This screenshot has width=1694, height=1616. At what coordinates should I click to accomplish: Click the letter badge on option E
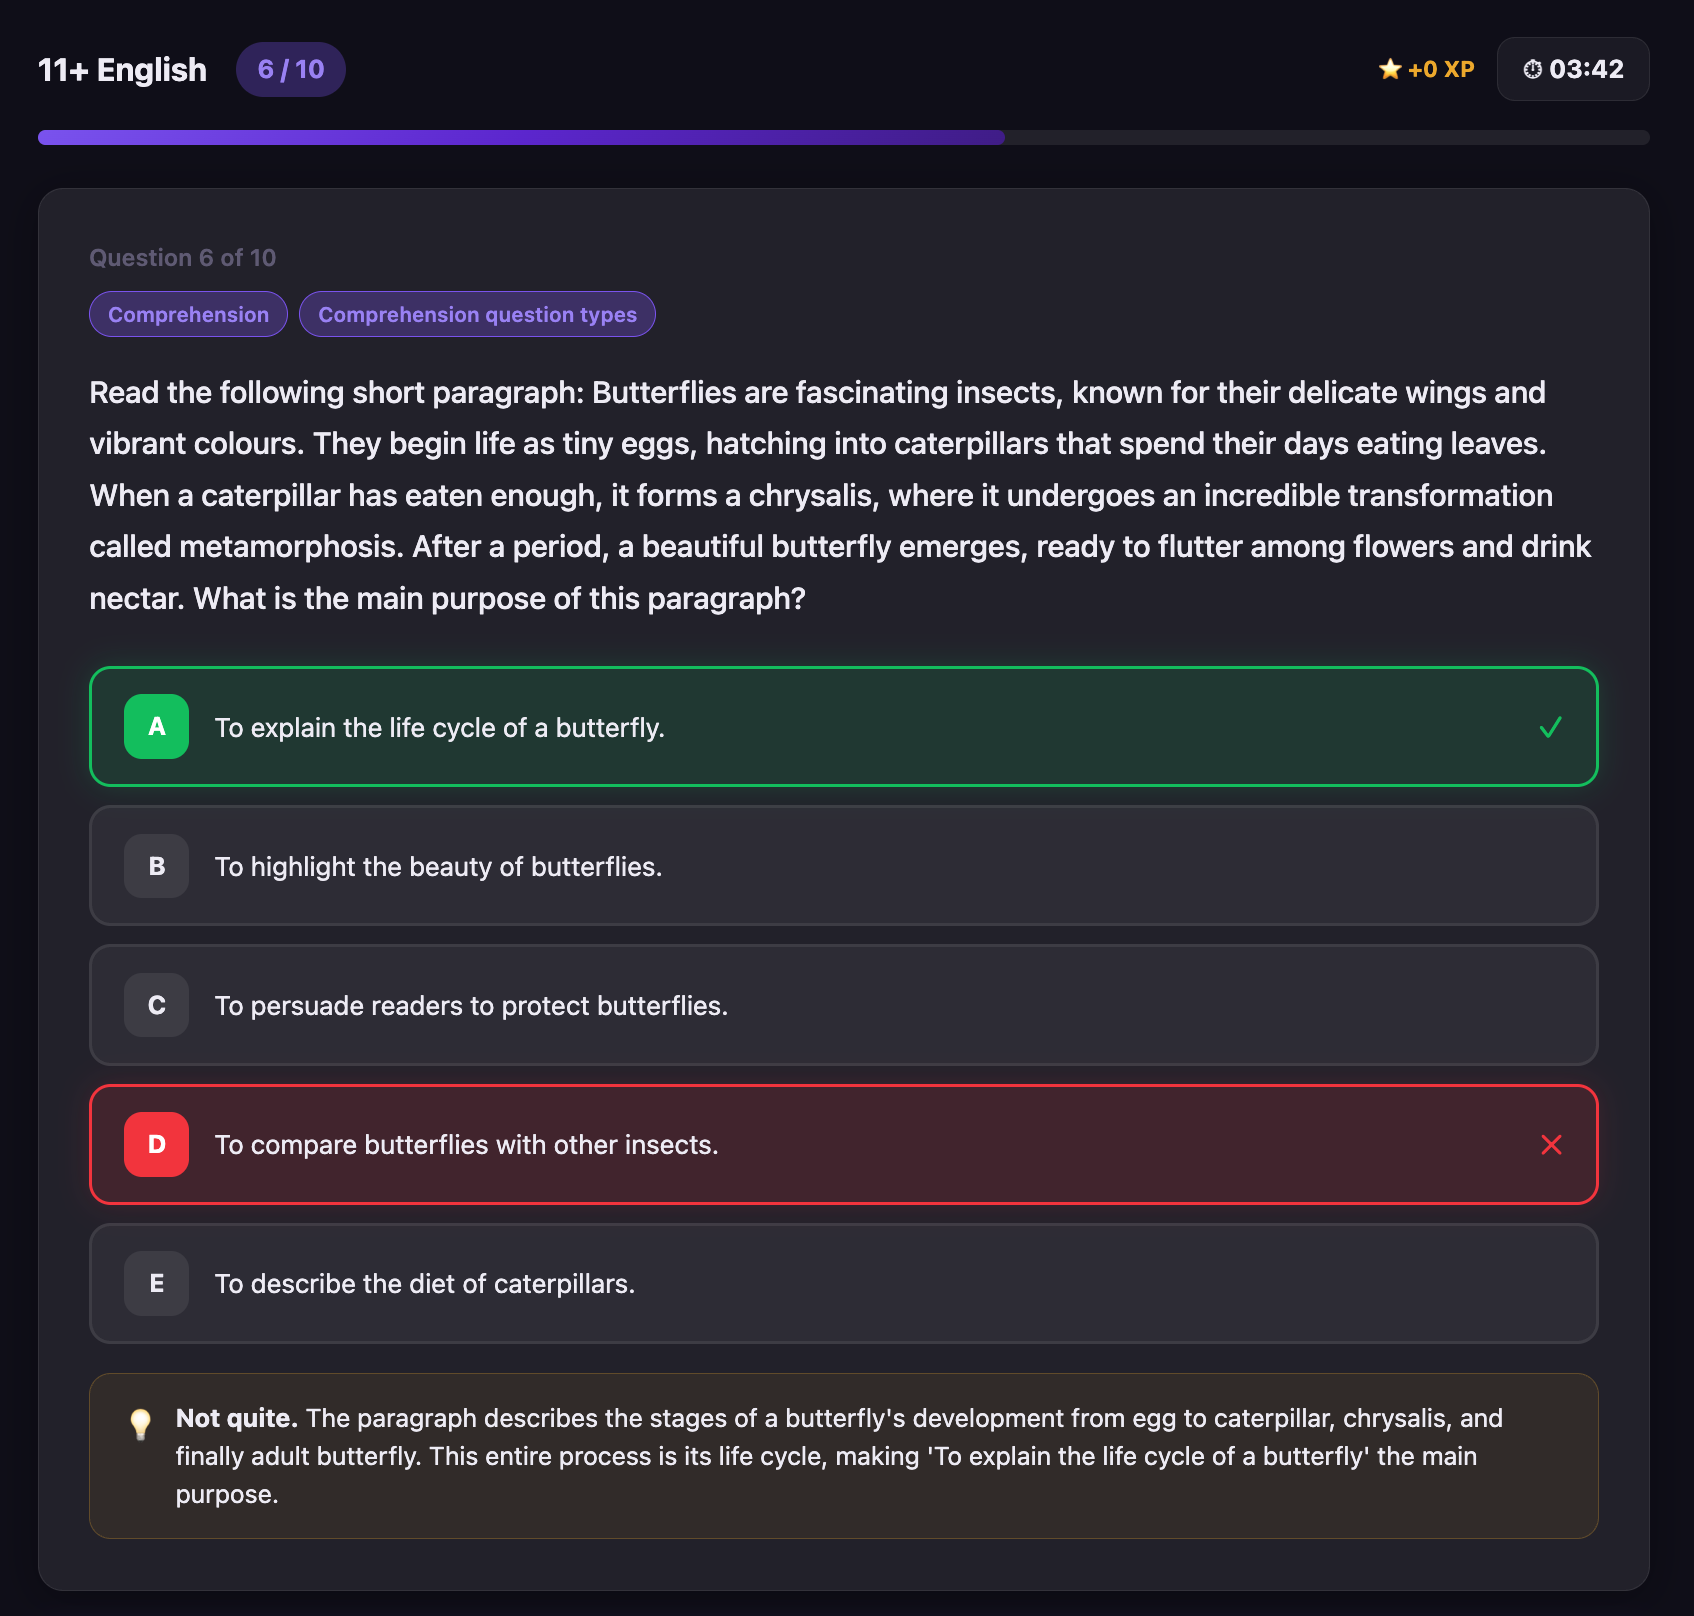(x=155, y=1283)
